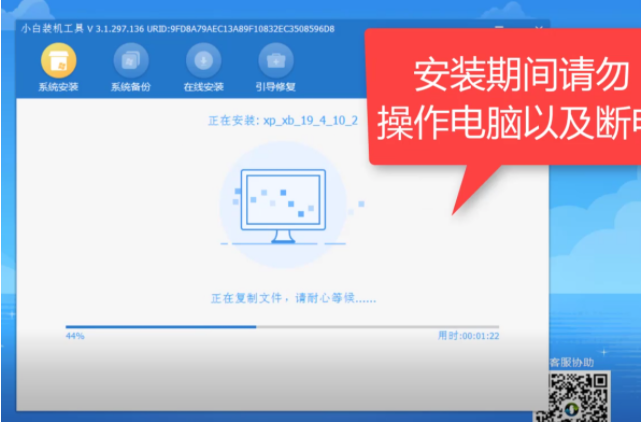Screen dimensions: 642x423
Task: Open the 系统备份 backup icon
Action: coord(129,61)
